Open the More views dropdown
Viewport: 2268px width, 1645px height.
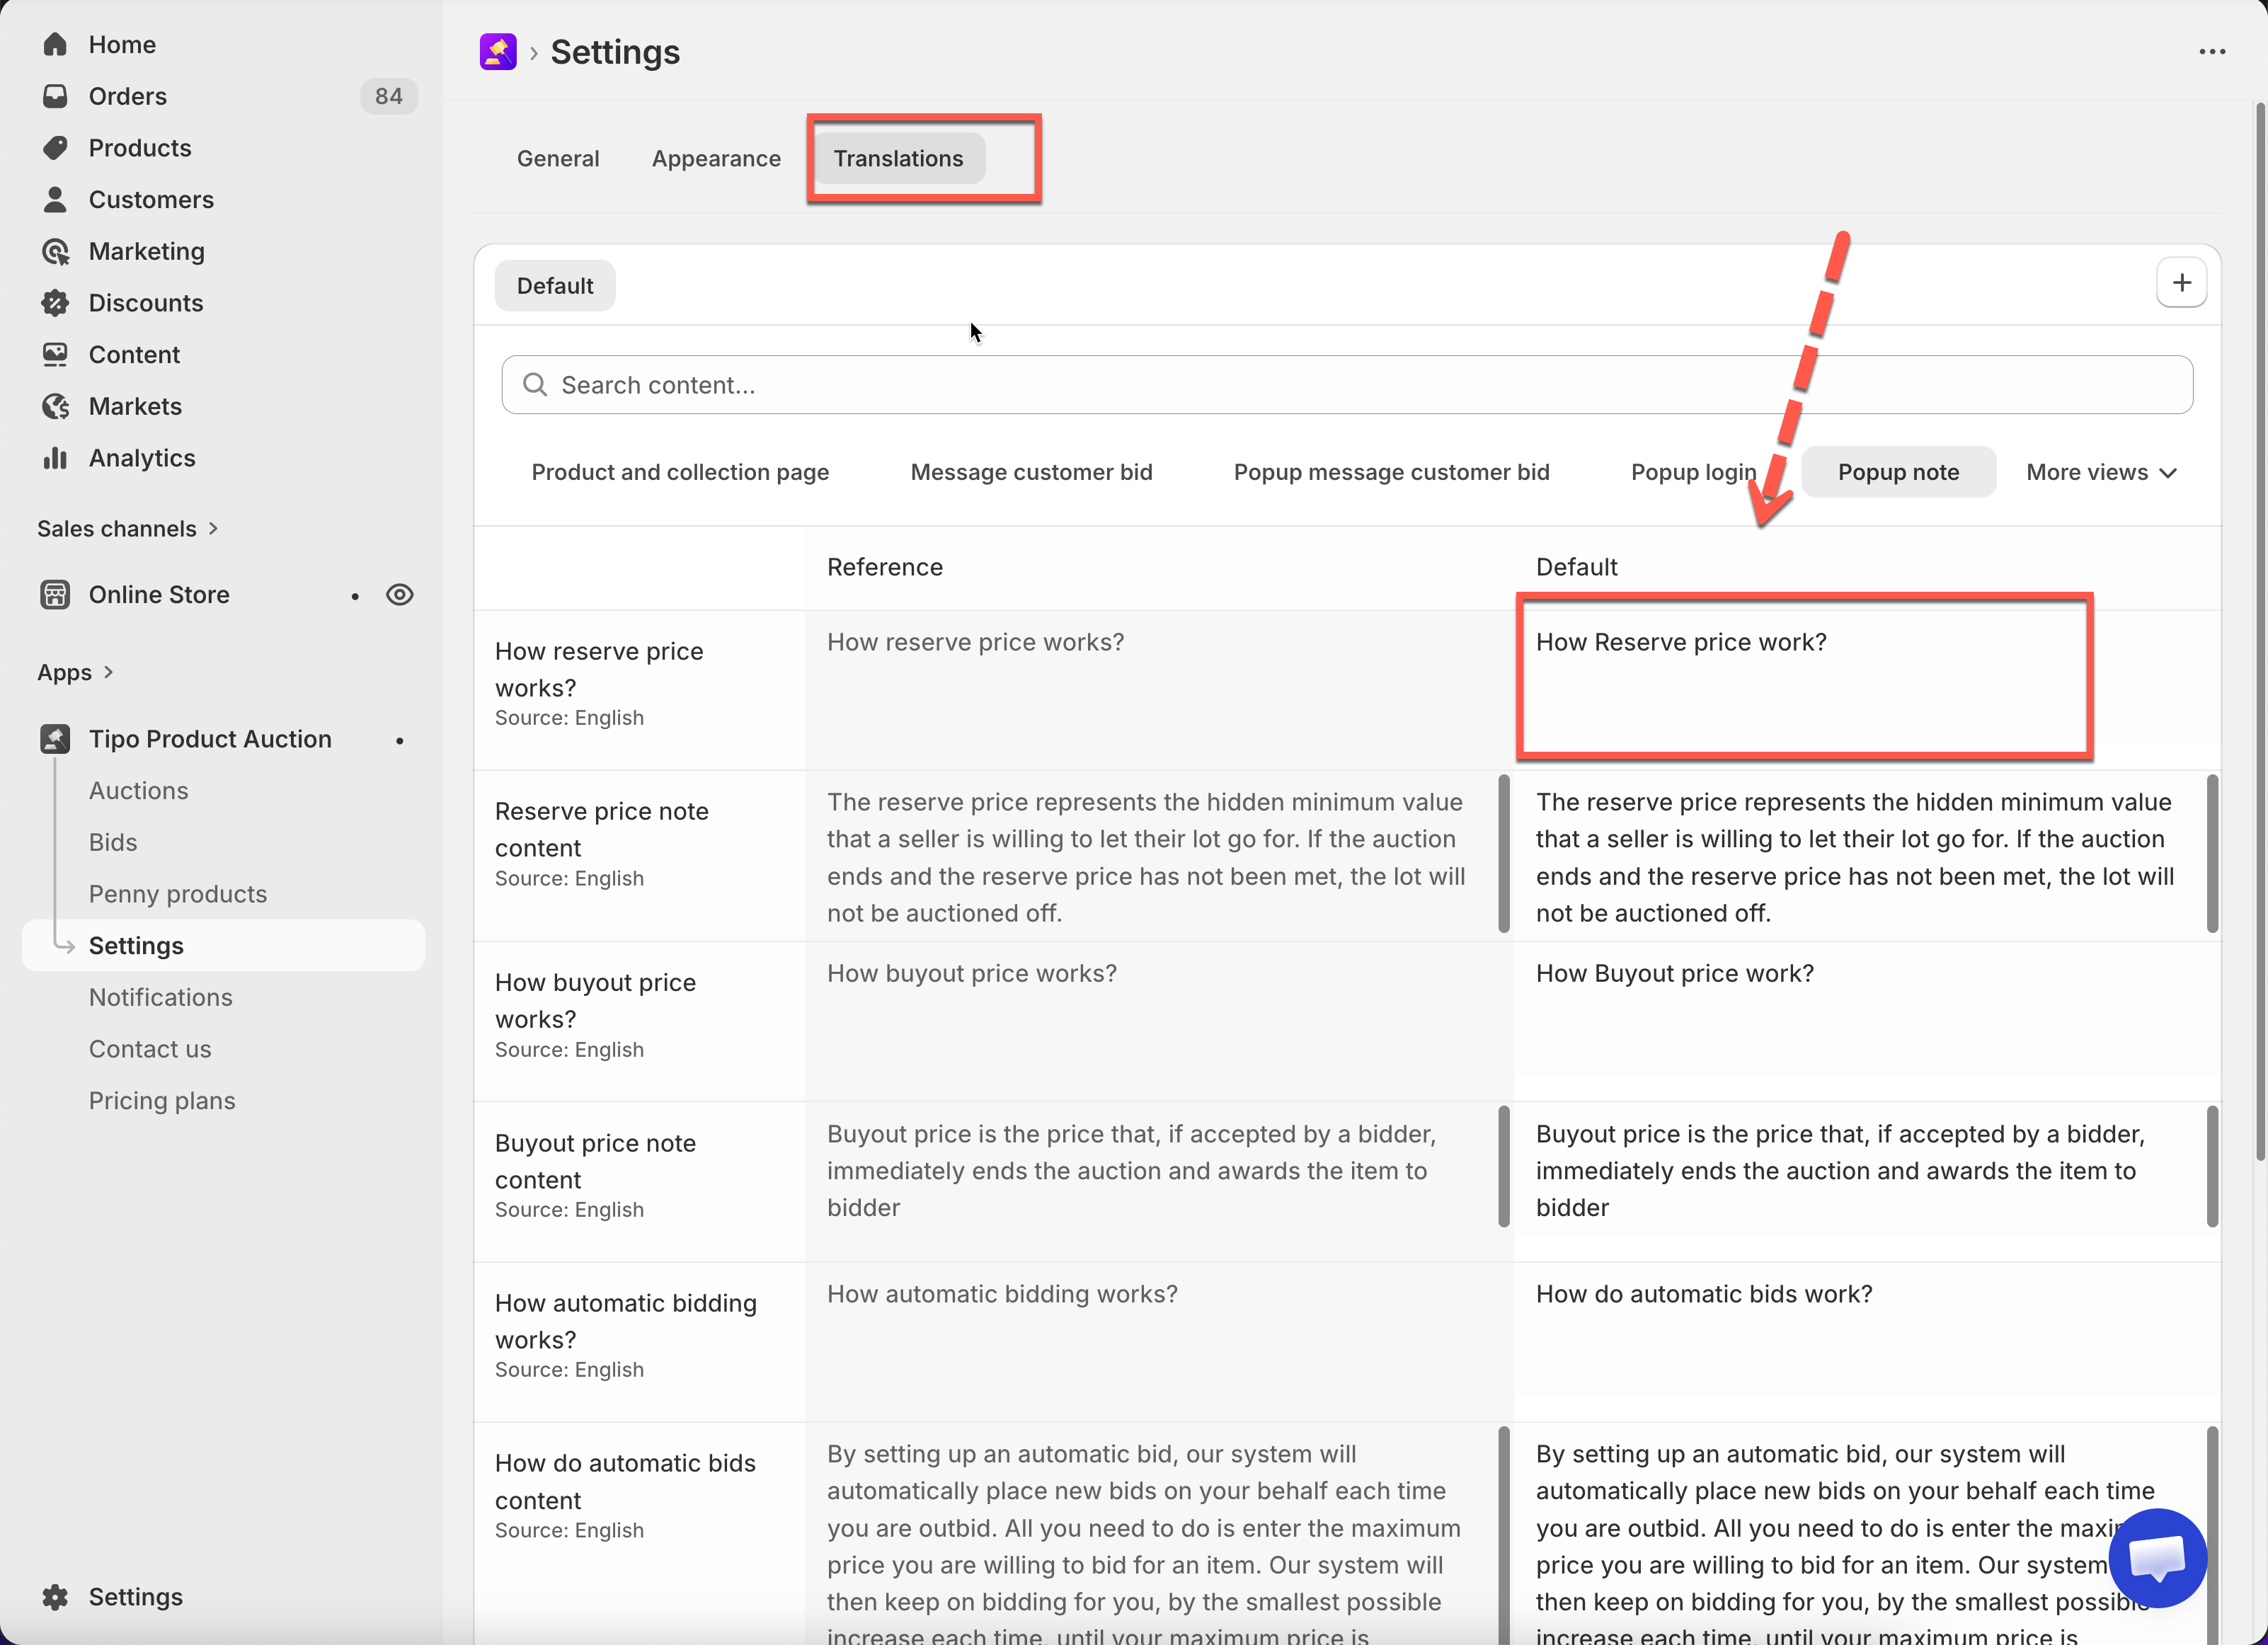[2101, 472]
